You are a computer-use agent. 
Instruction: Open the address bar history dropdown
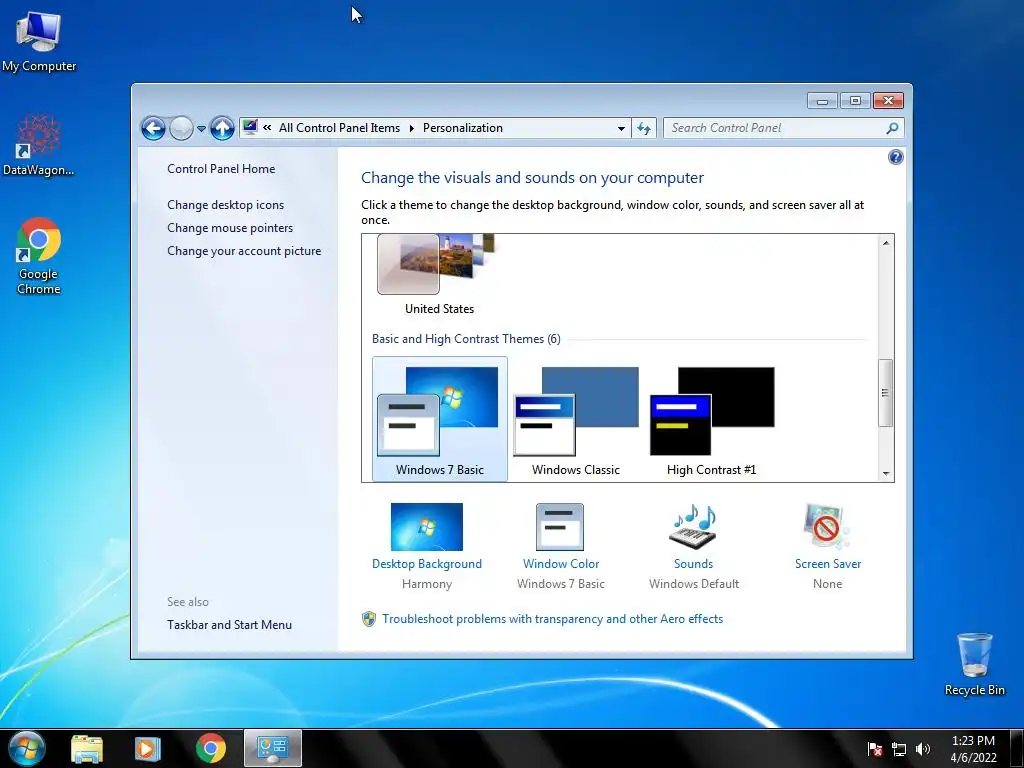[x=621, y=129]
